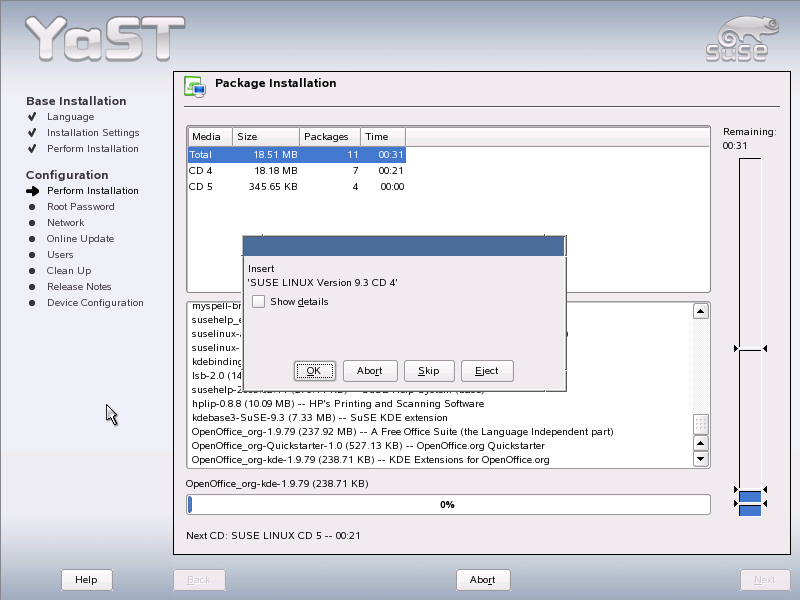Screen dimensions: 800x600
Task: Click the package progress bar showing 0%
Action: click(448, 505)
